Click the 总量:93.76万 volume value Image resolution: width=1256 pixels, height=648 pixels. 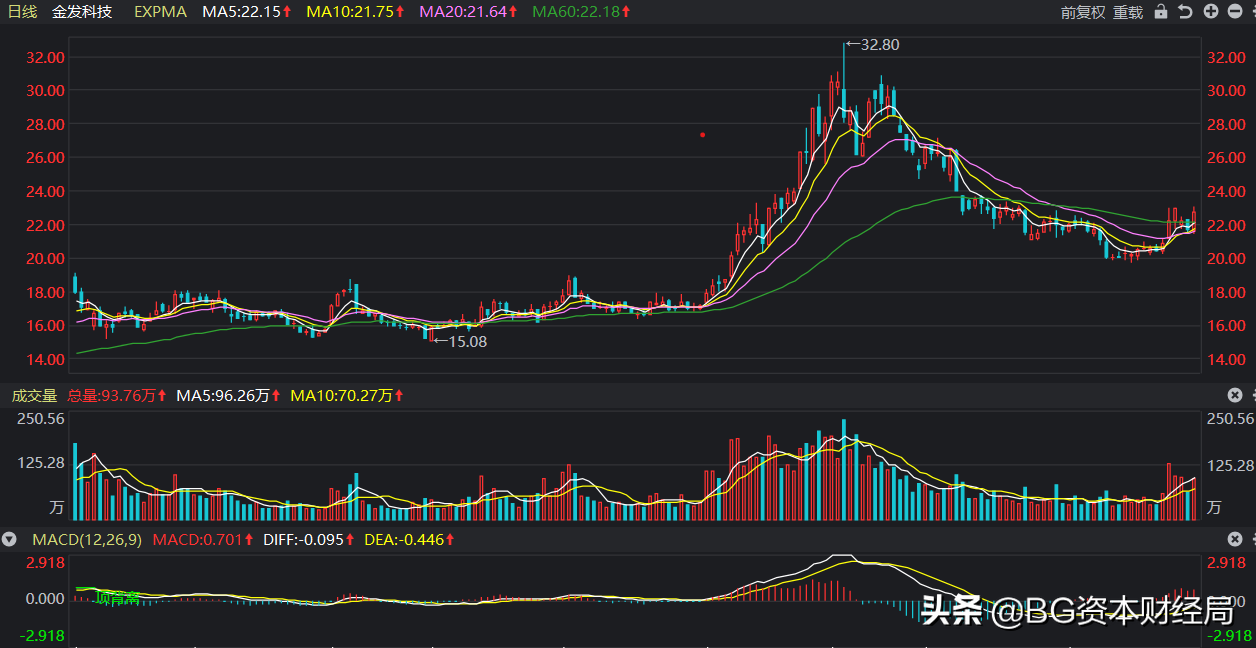[x=117, y=395]
